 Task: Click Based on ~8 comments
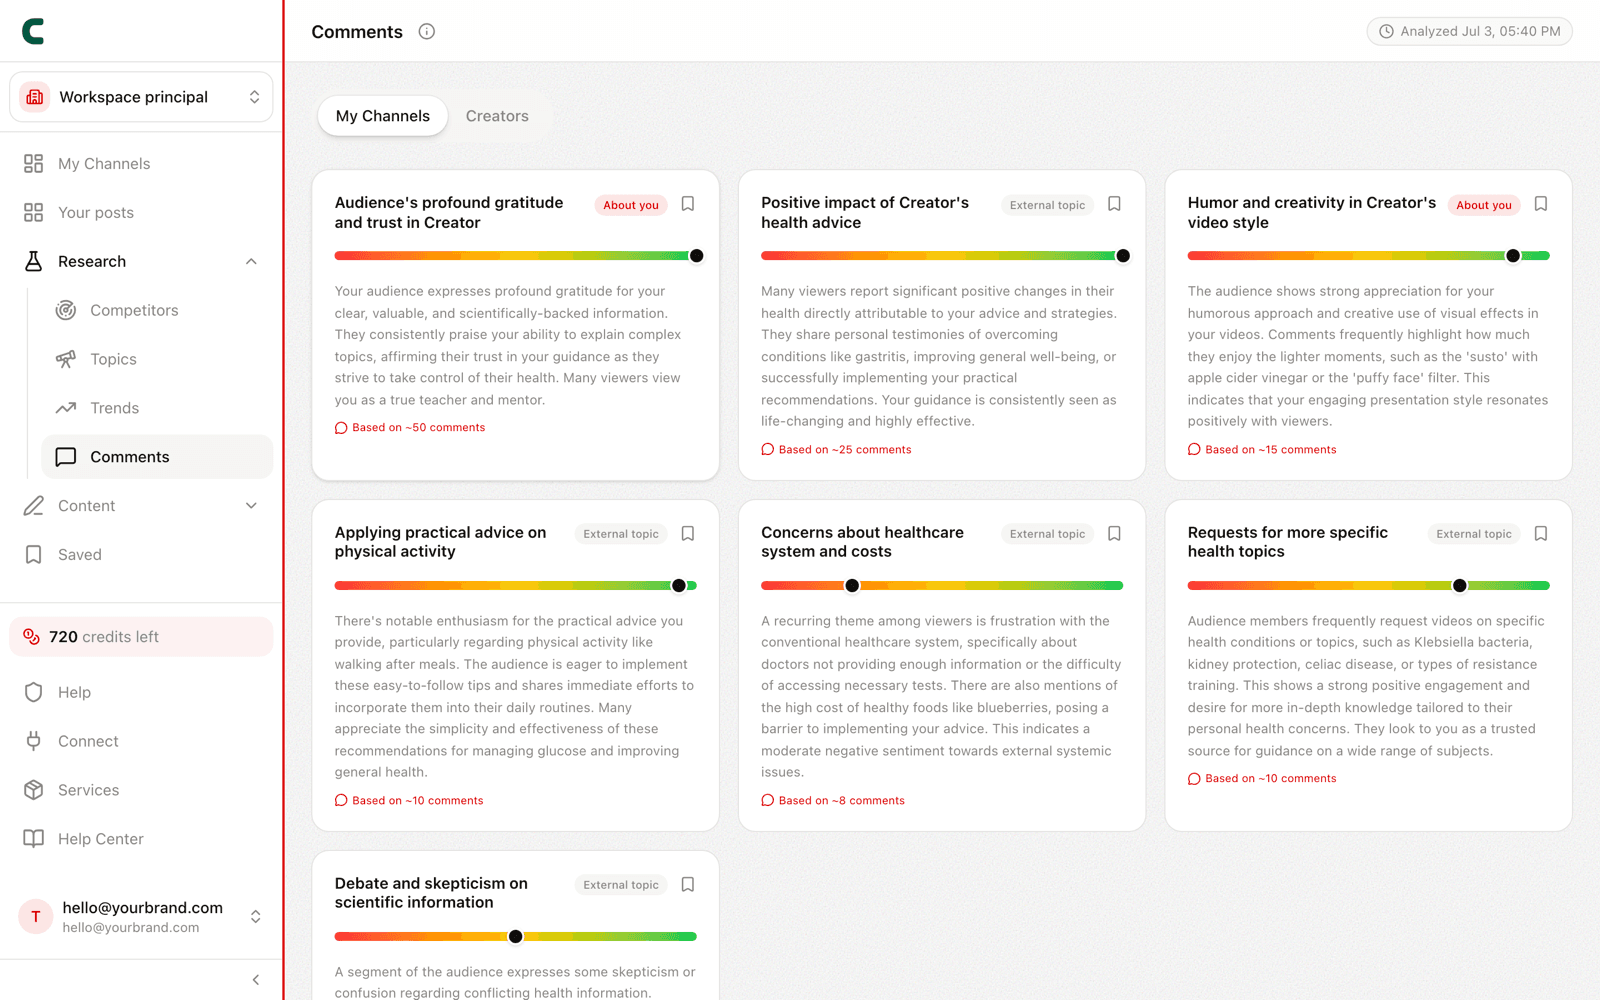click(x=833, y=801)
